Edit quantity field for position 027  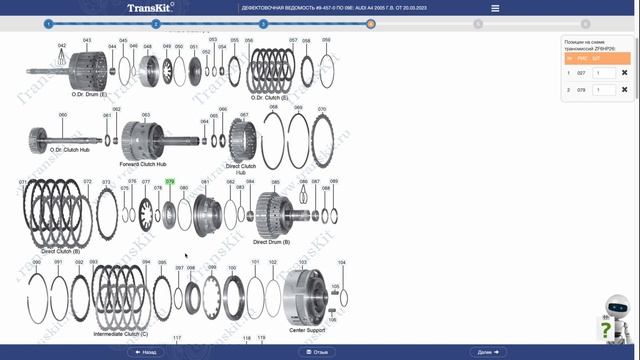coord(604,73)
